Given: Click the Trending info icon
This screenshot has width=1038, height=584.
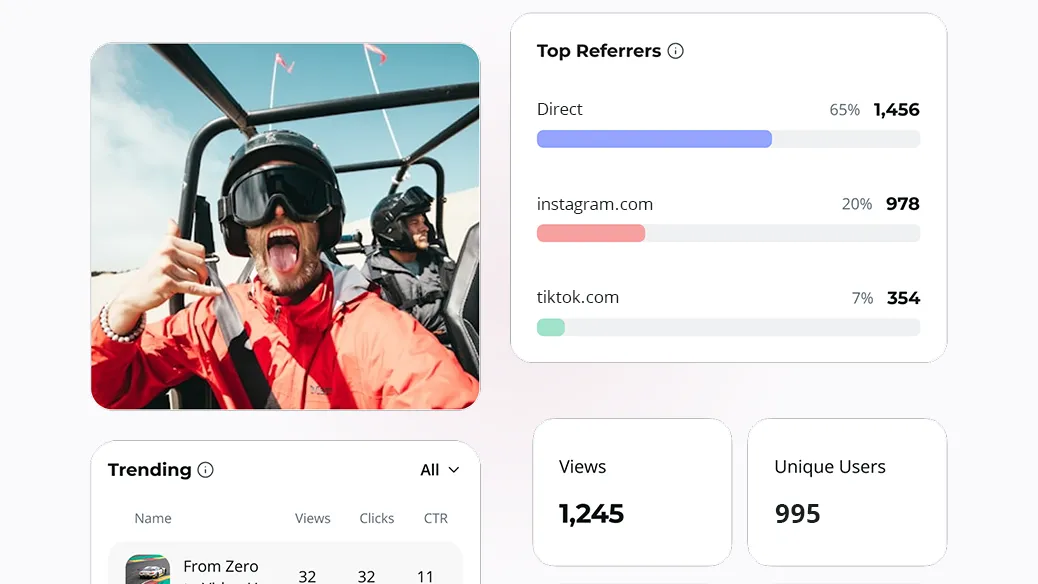Looking at the screenshot, I should [x=206, y=470].
